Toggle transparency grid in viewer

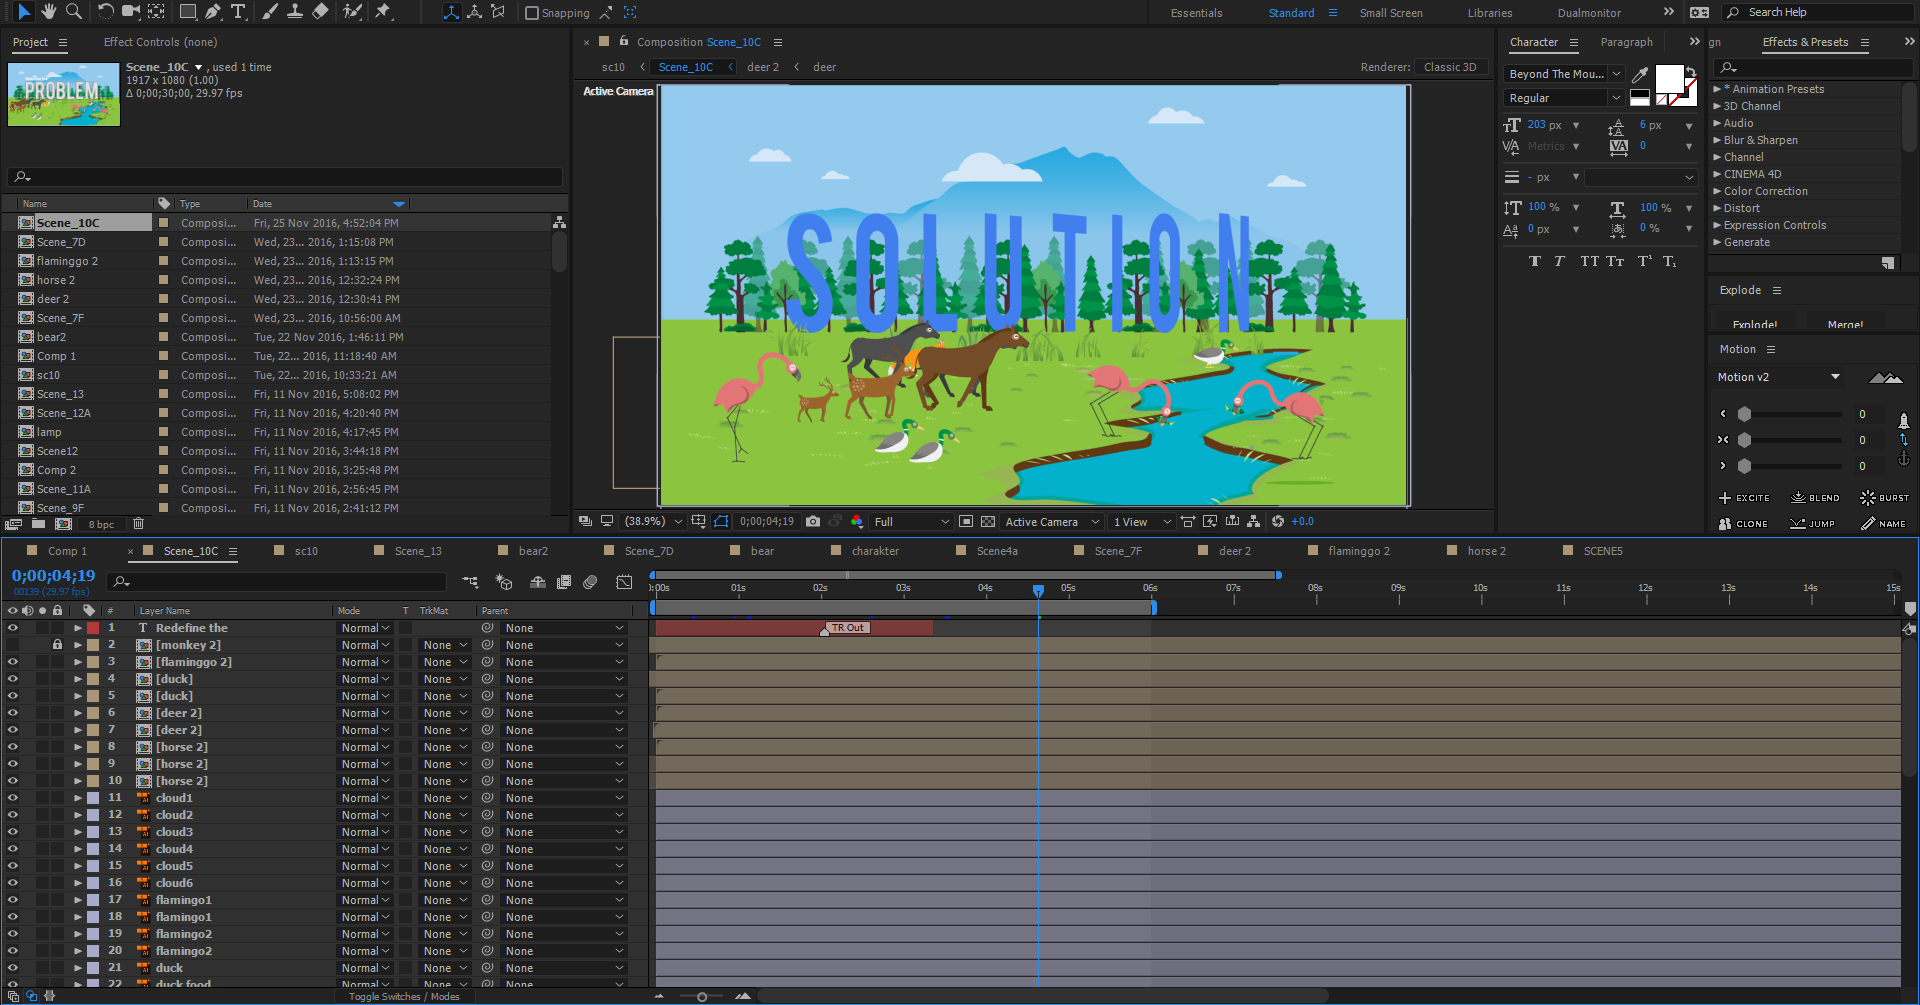coord(988,521)
